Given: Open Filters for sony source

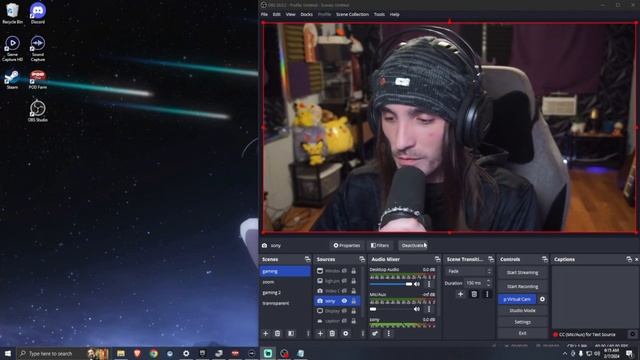Looking at the screenshot, I should 380,245.
